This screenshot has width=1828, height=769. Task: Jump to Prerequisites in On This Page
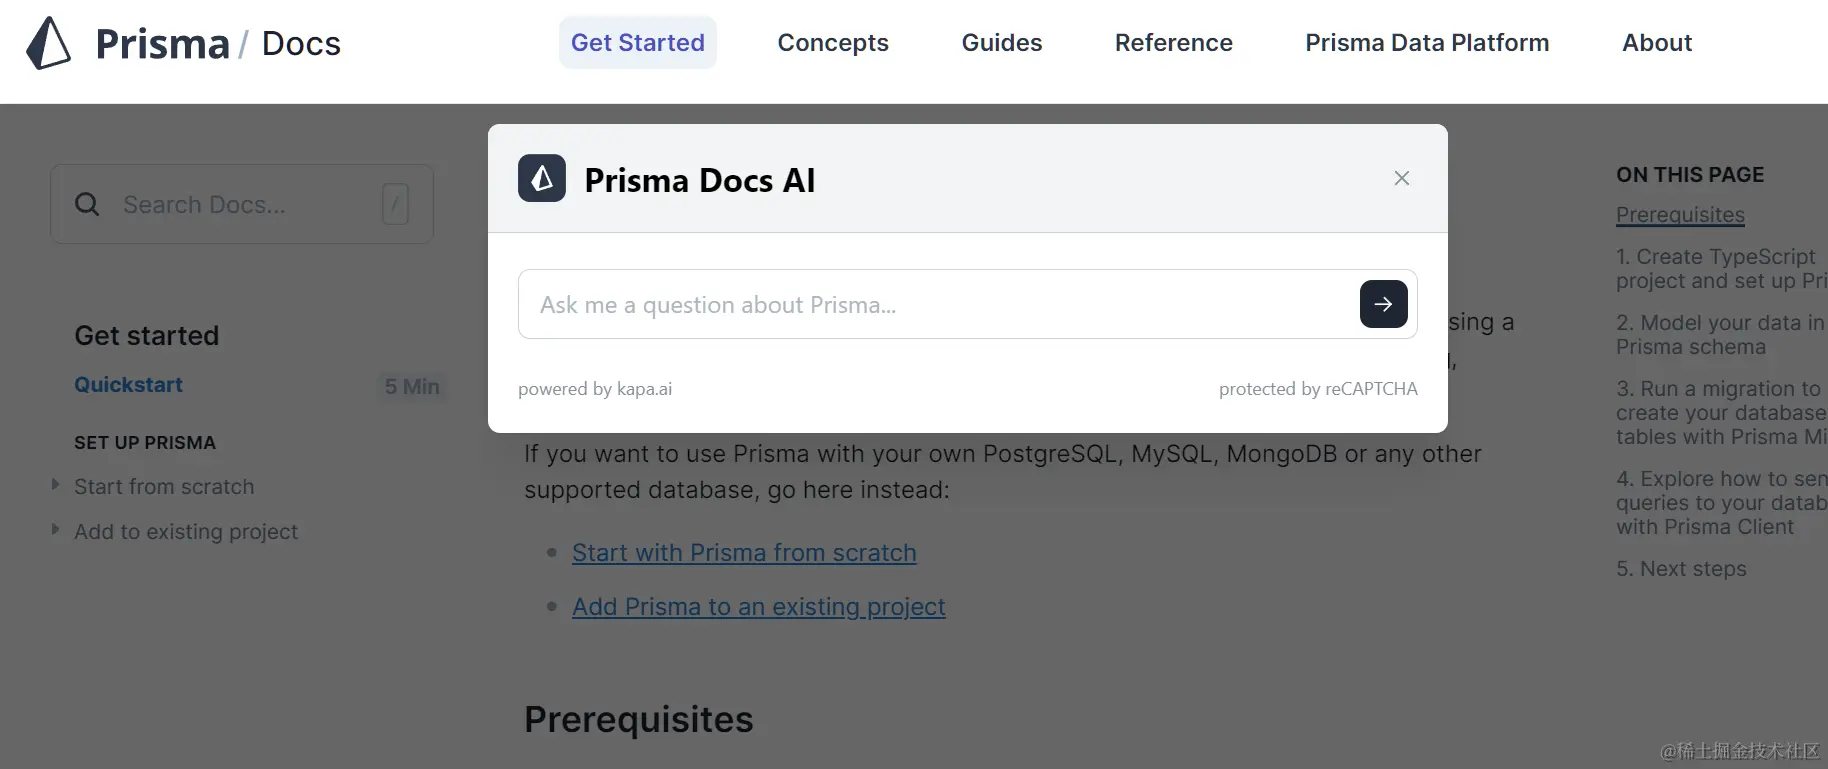[1680, 215]
